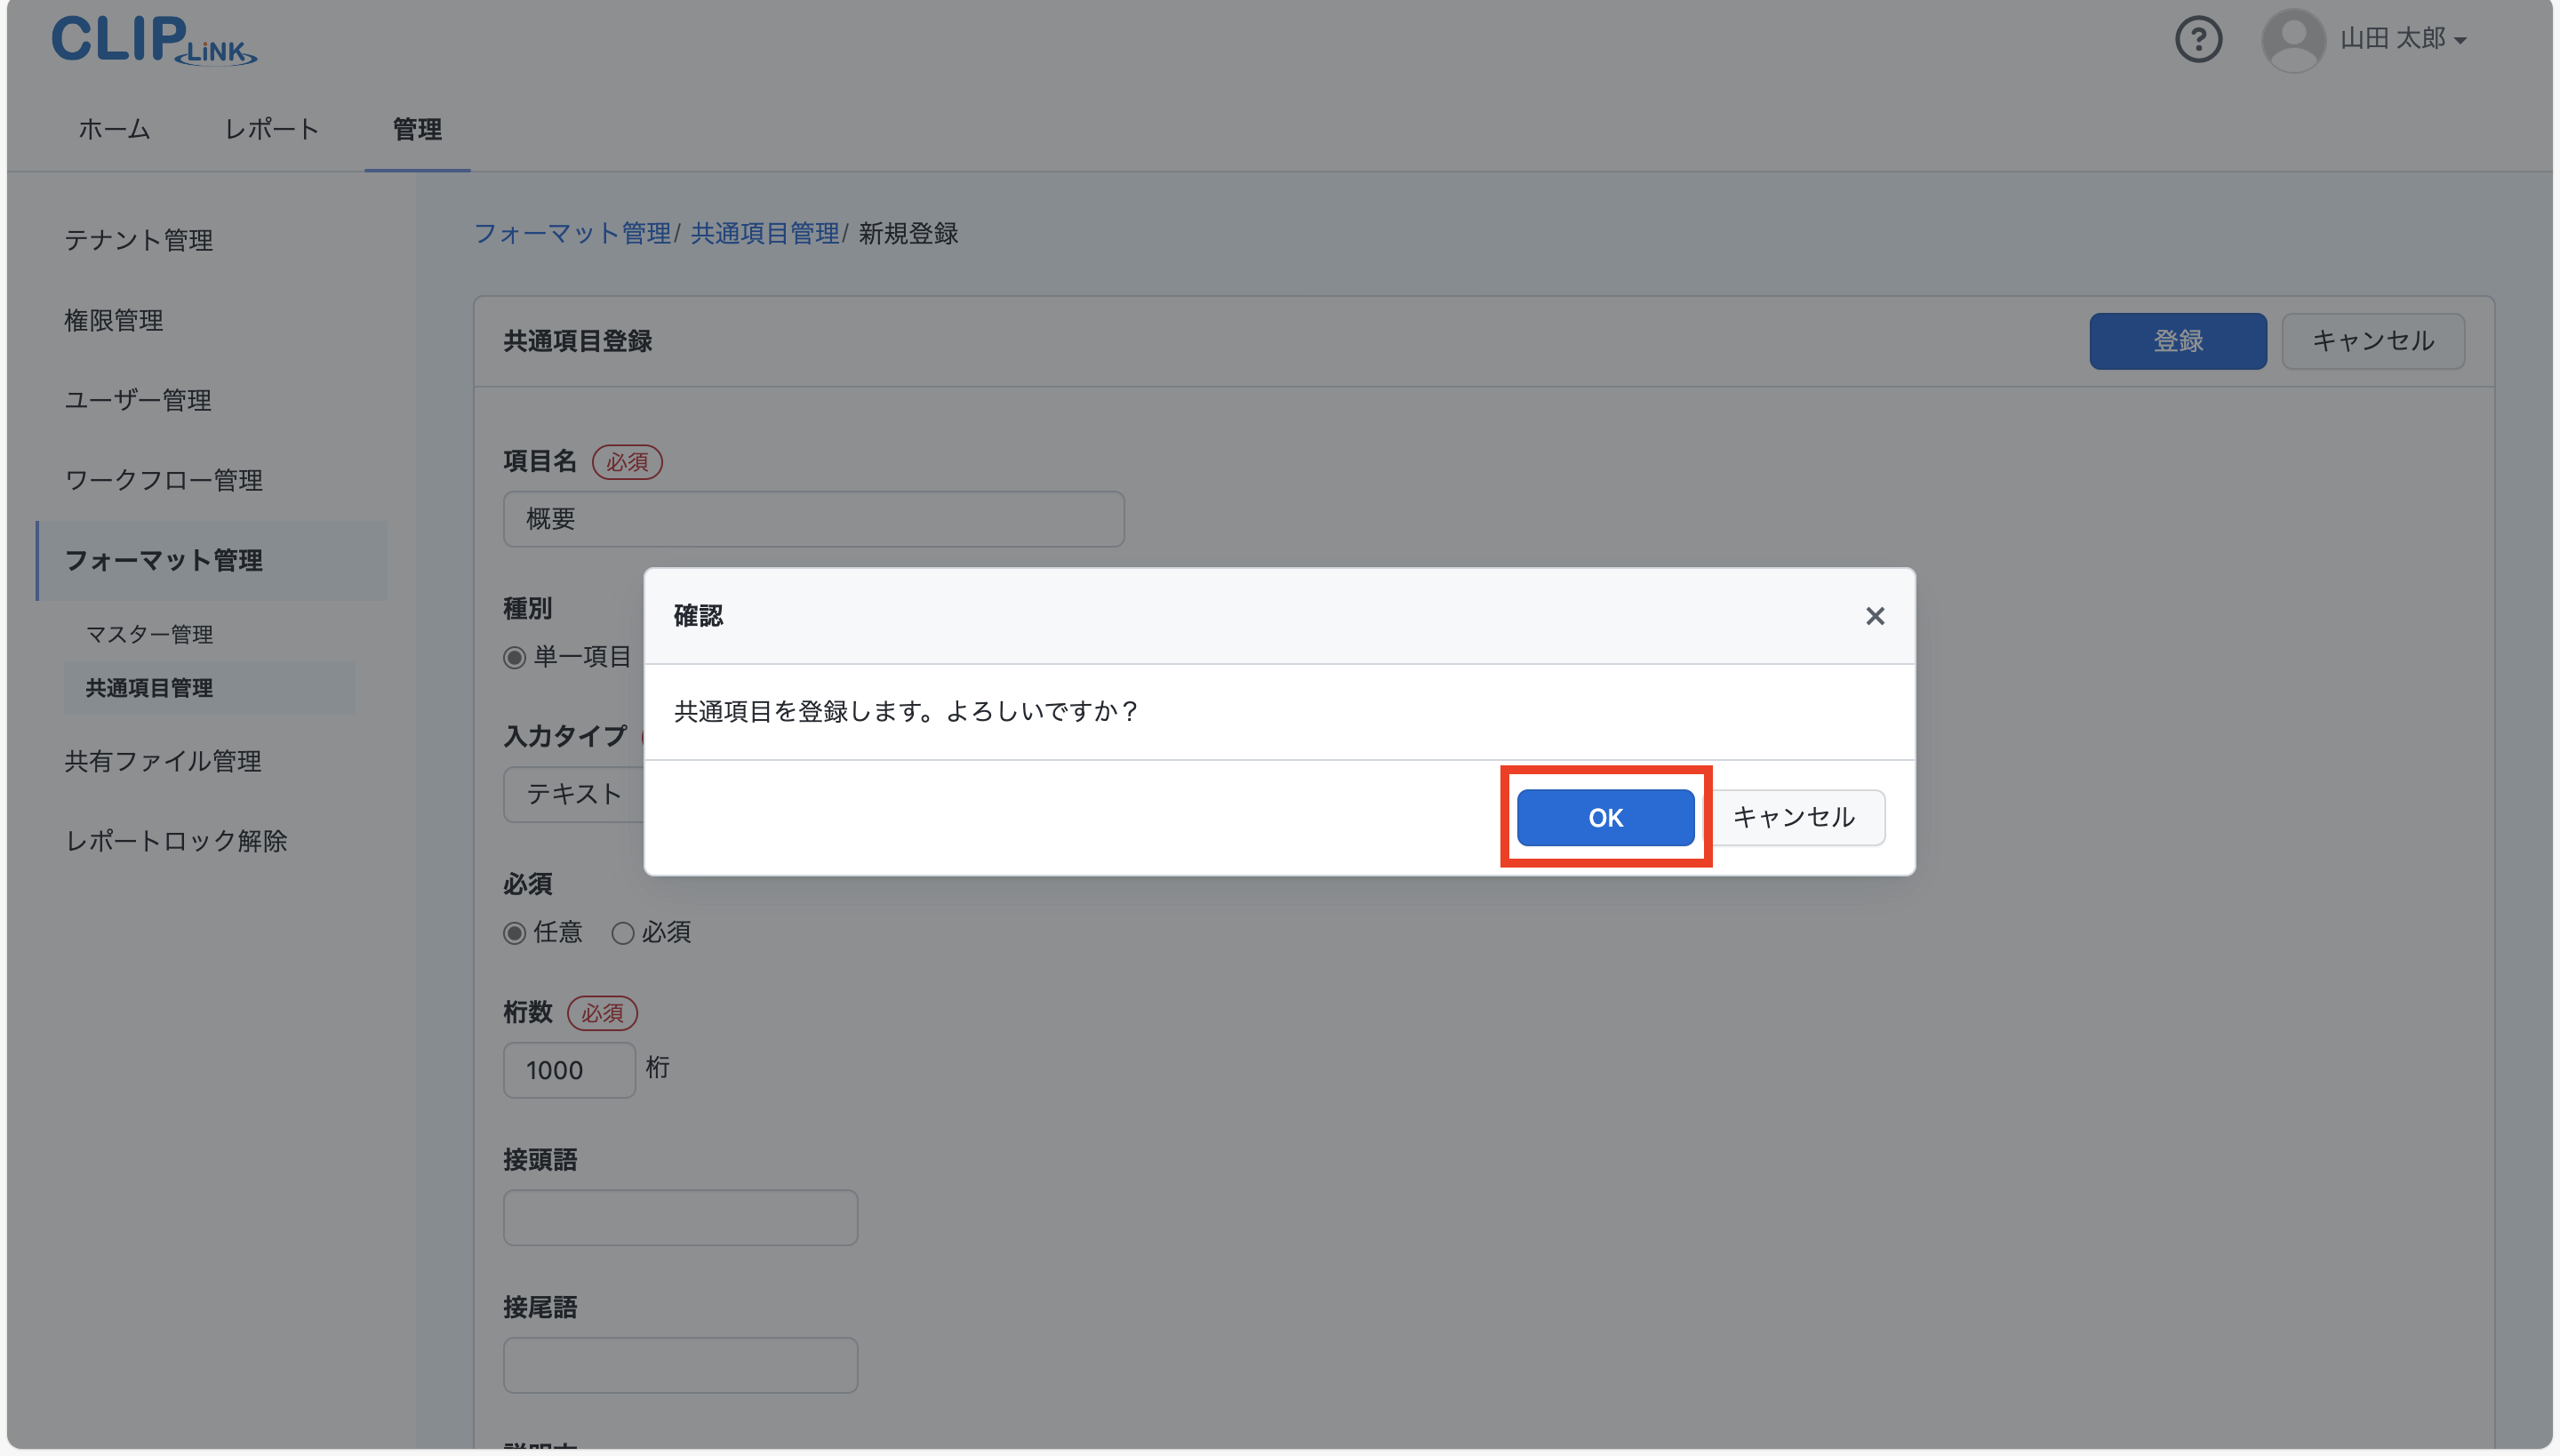The width and height of the screenshot is (2560, 1456).
Task: Open the 共通項目管理 breadcrumb link
Action: (764, 233)
